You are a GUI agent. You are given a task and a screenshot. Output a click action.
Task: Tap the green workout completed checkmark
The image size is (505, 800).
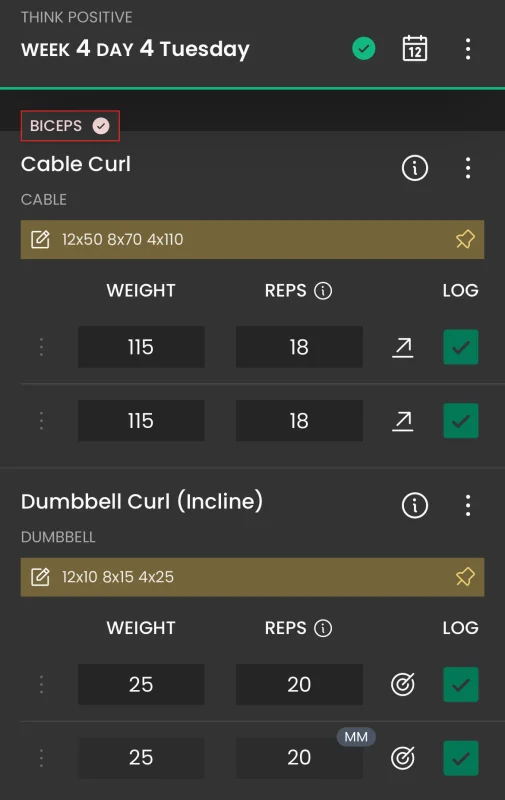(364, 49)
